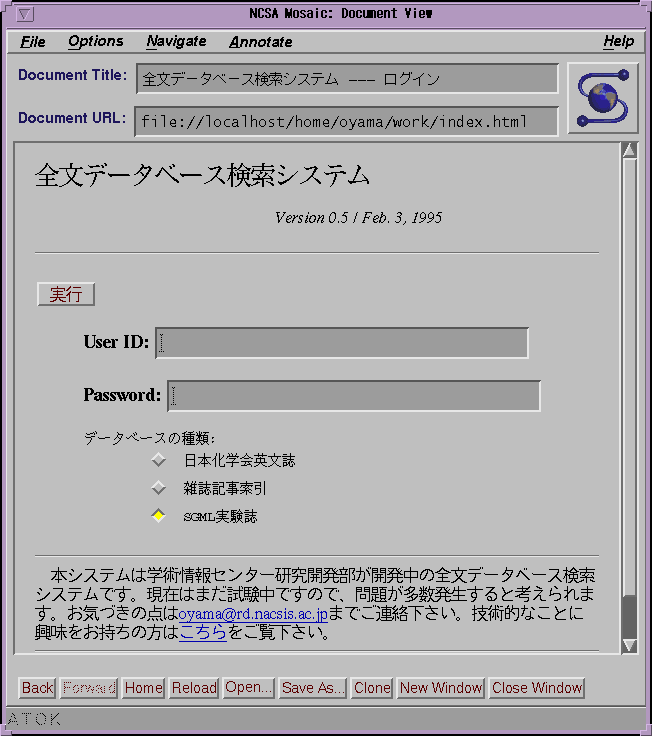Click the Reload button

tap(194, 688)
